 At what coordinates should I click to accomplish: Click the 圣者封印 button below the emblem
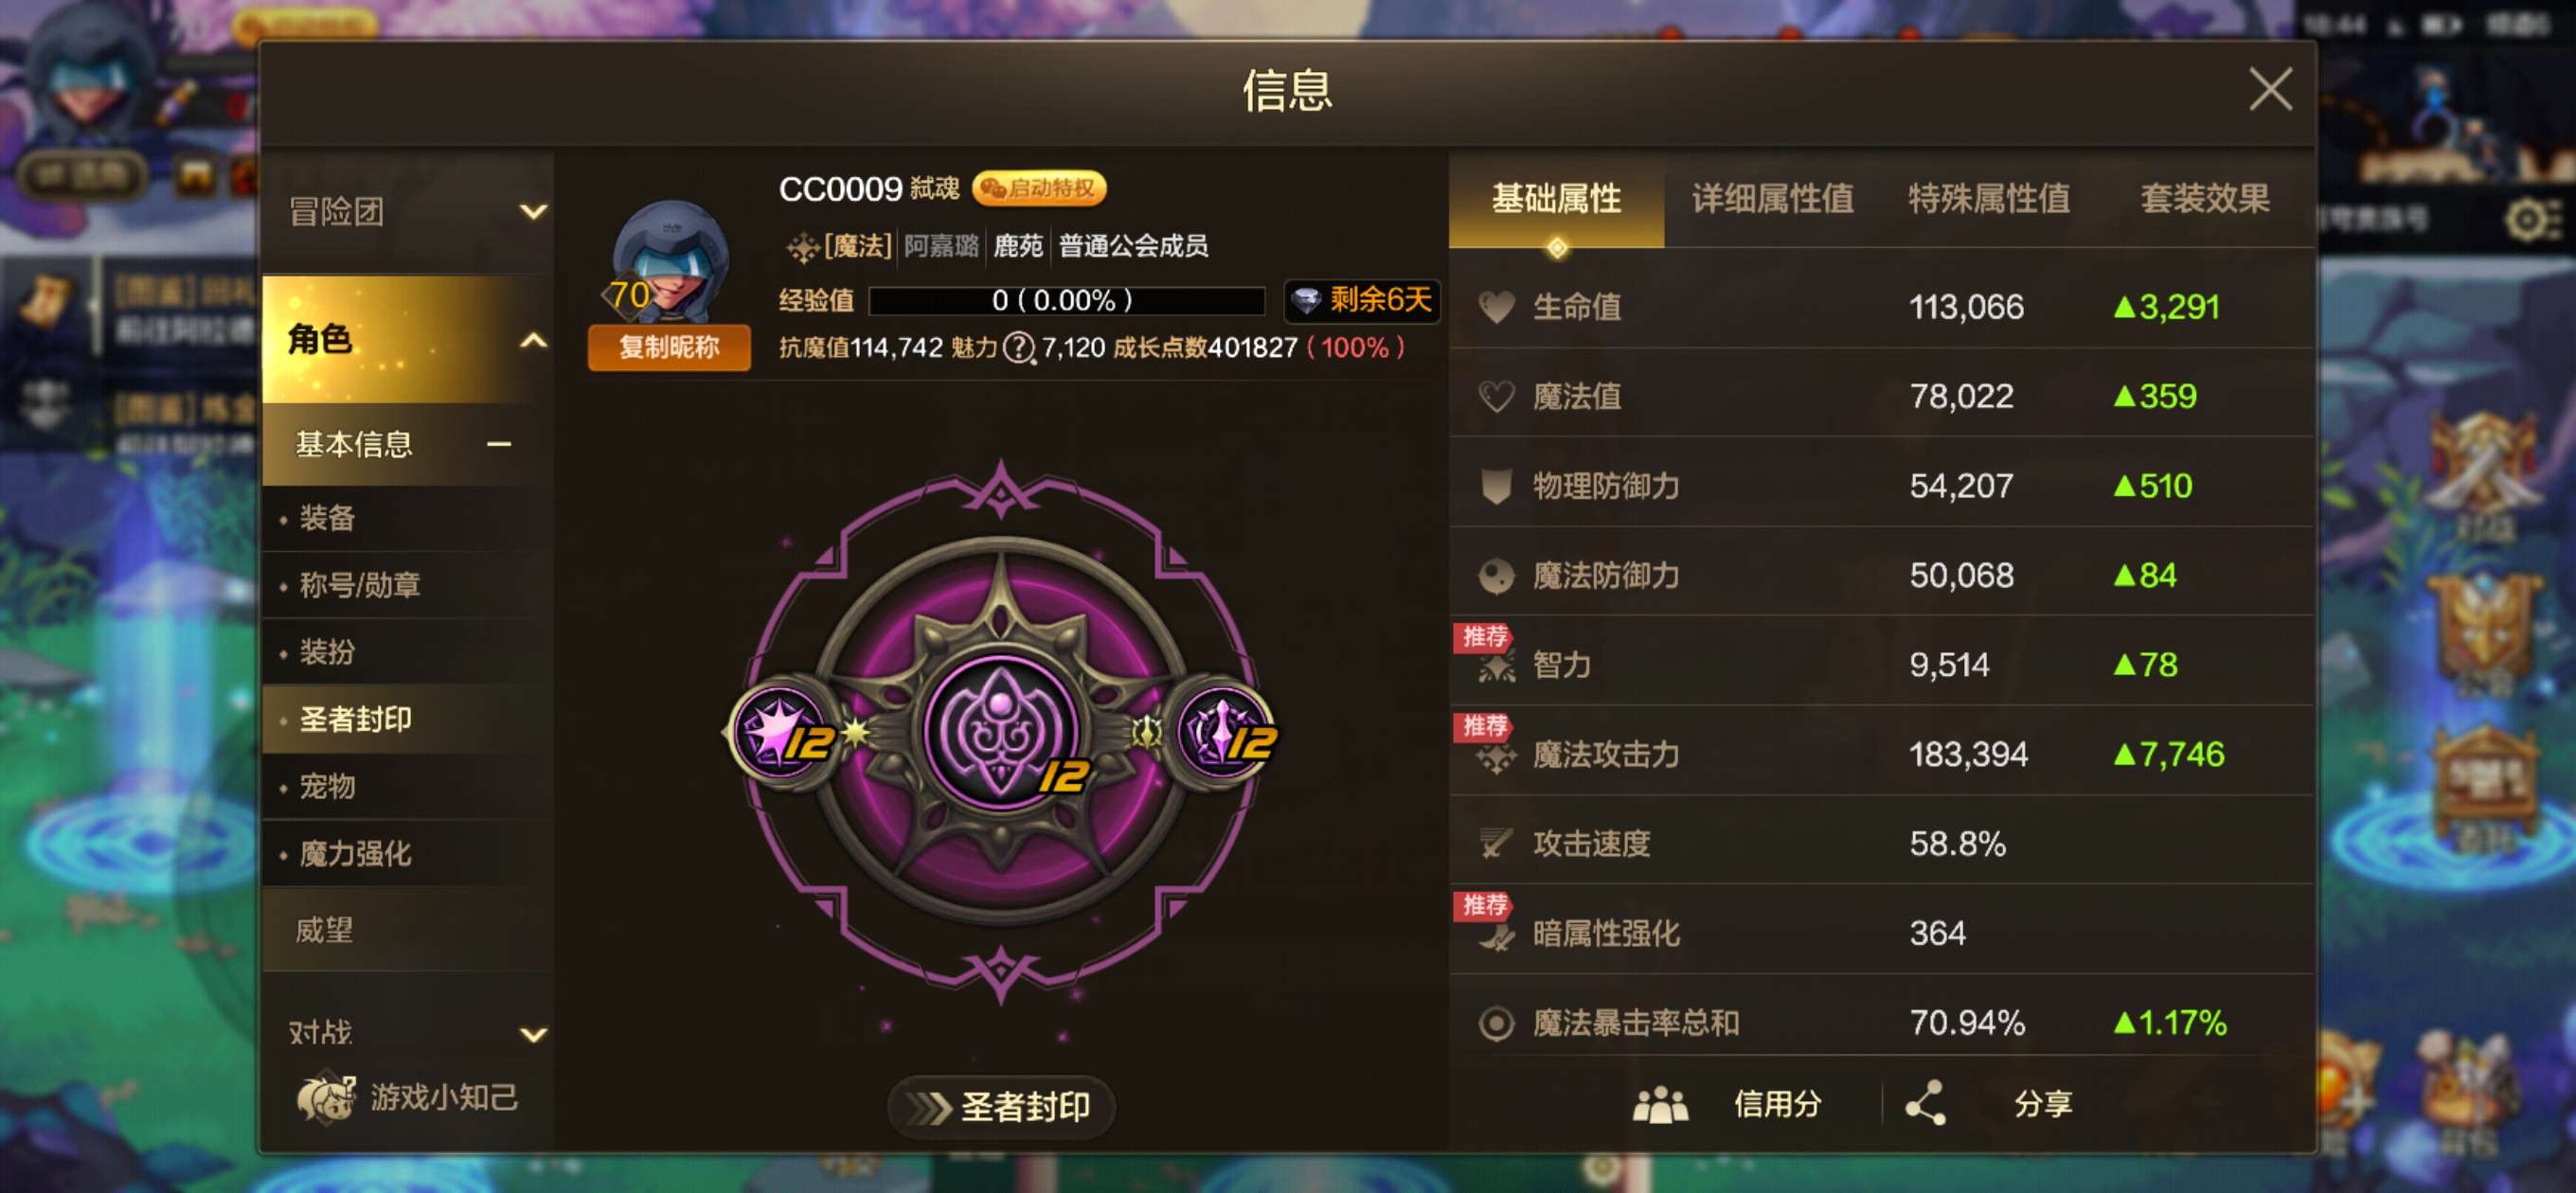(x=1001, y=1107)
